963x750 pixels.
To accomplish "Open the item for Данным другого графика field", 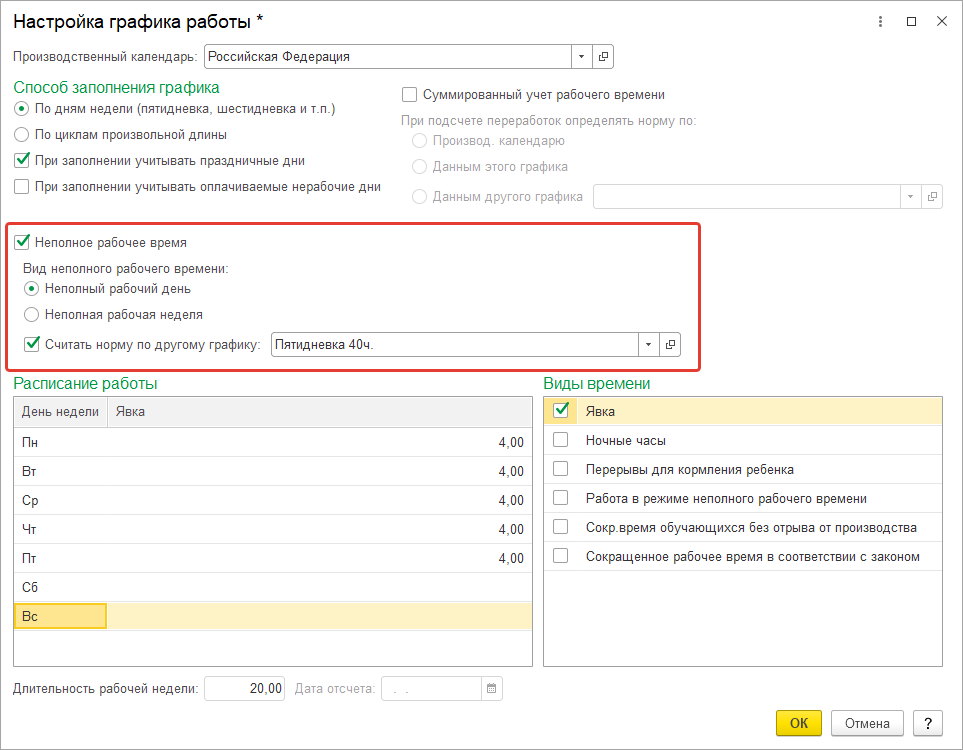I will click(932, 196).
